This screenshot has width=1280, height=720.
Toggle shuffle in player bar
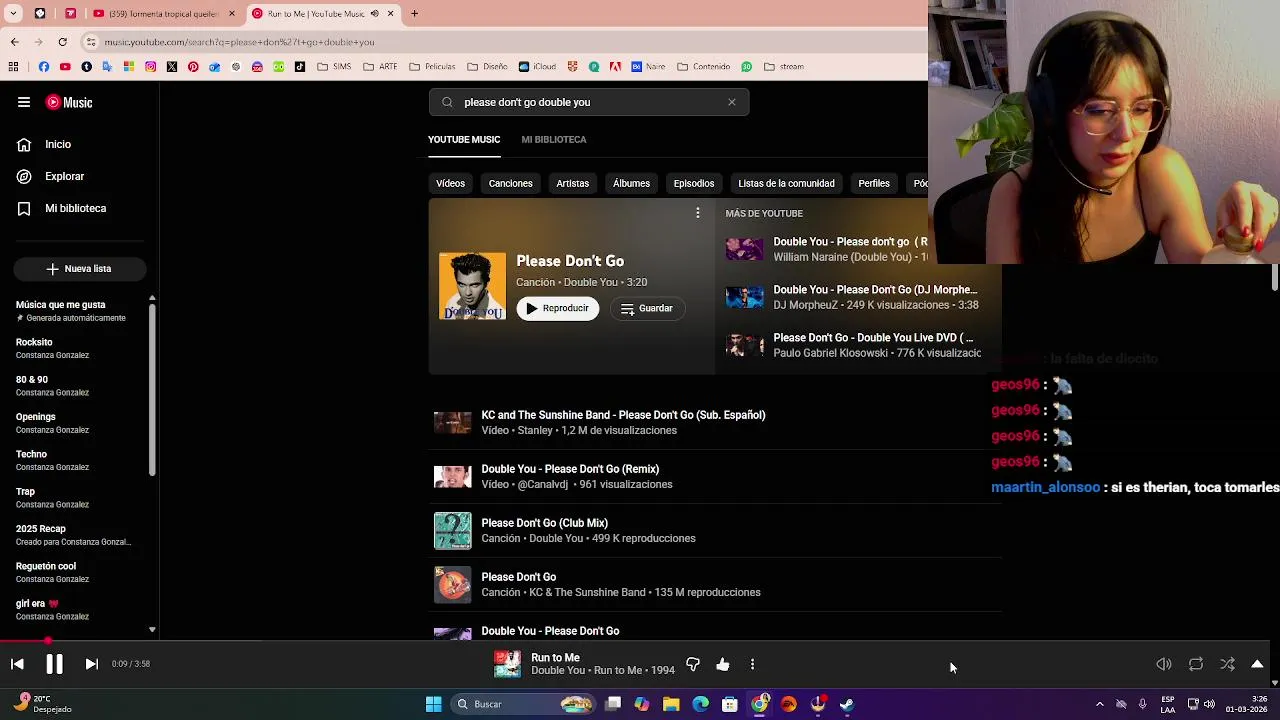pyautogui.click(x=1227, y=664)
